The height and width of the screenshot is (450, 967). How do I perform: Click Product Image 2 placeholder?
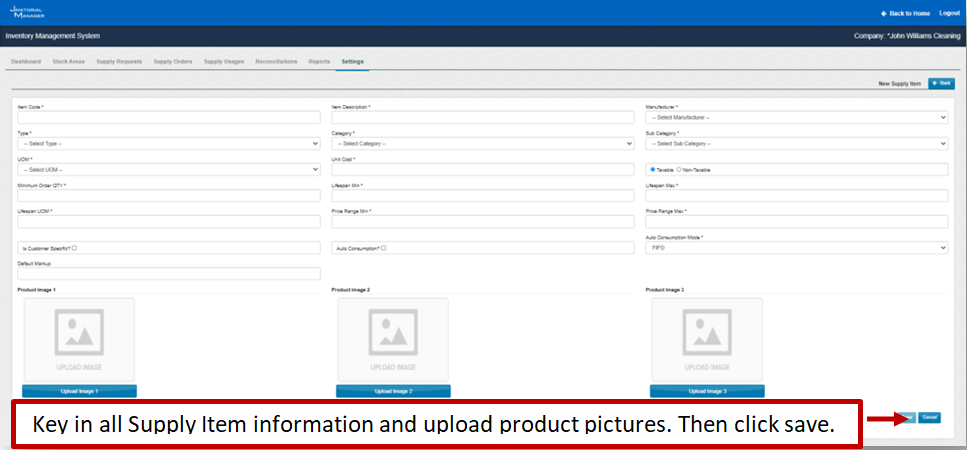[x=393, y=340]
